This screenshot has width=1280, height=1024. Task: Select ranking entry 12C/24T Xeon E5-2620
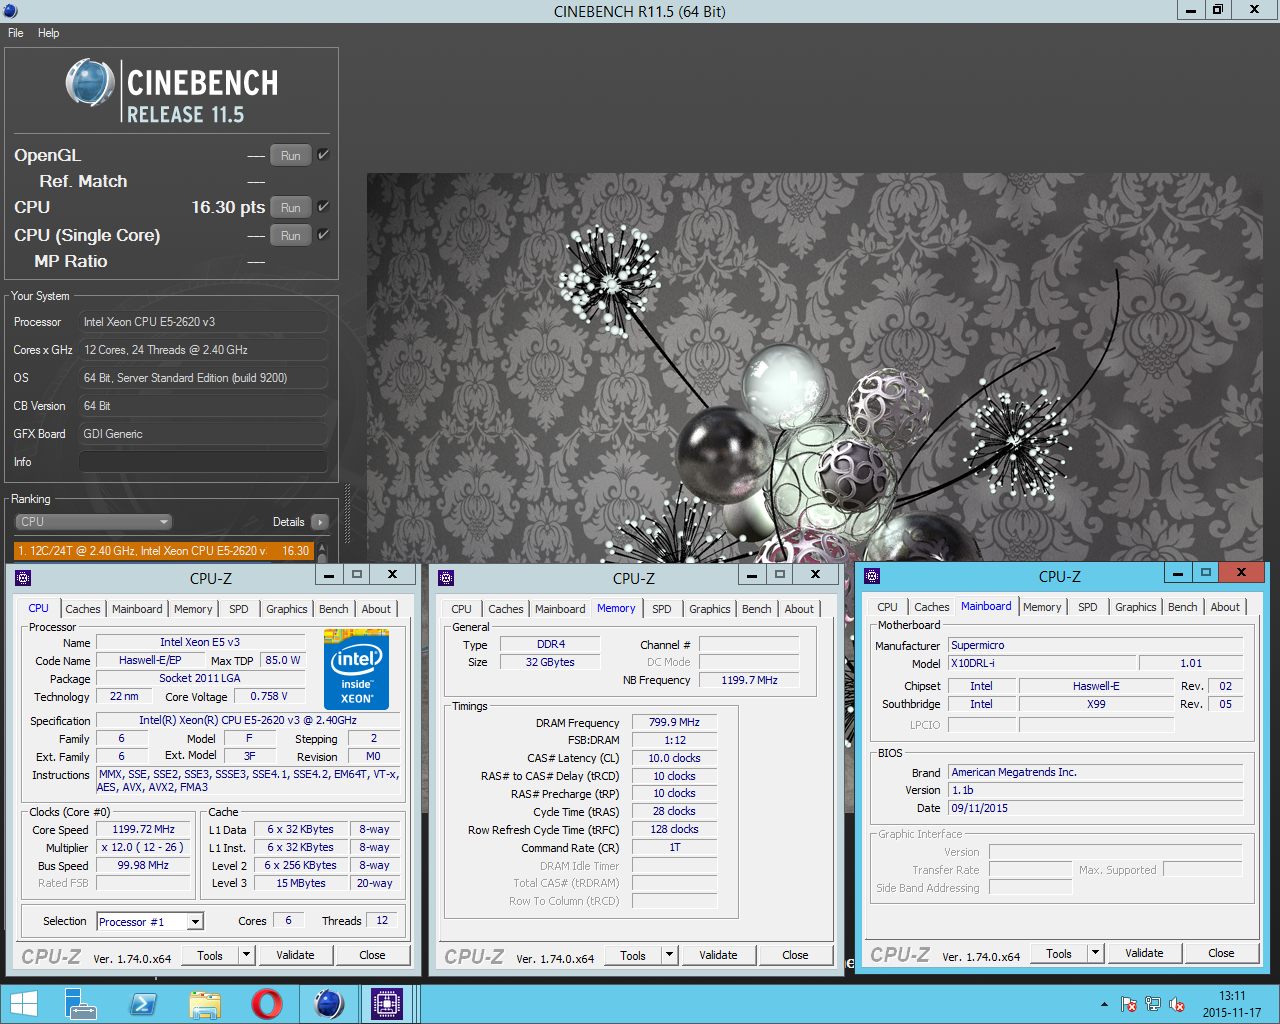[164, 551]
